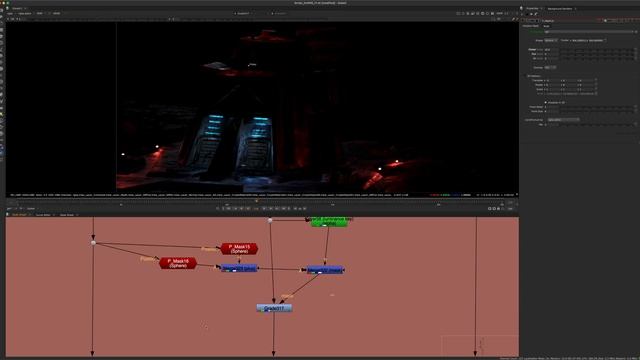Click the rotate x value field

552,85
